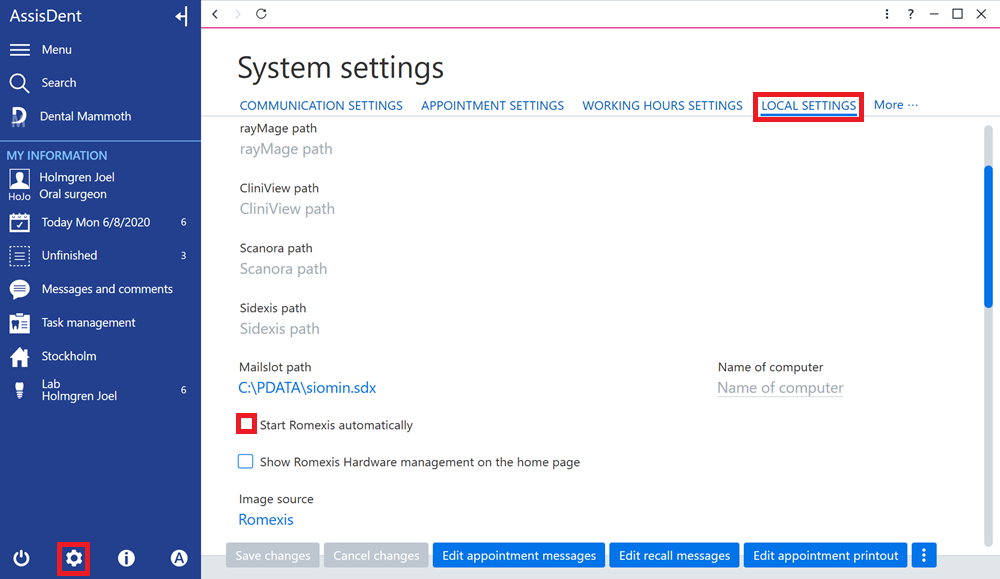The height and width of the screenshot is (579, 1000).
Task: Click the HoJo user profile icon
Action: pos(19,185)
